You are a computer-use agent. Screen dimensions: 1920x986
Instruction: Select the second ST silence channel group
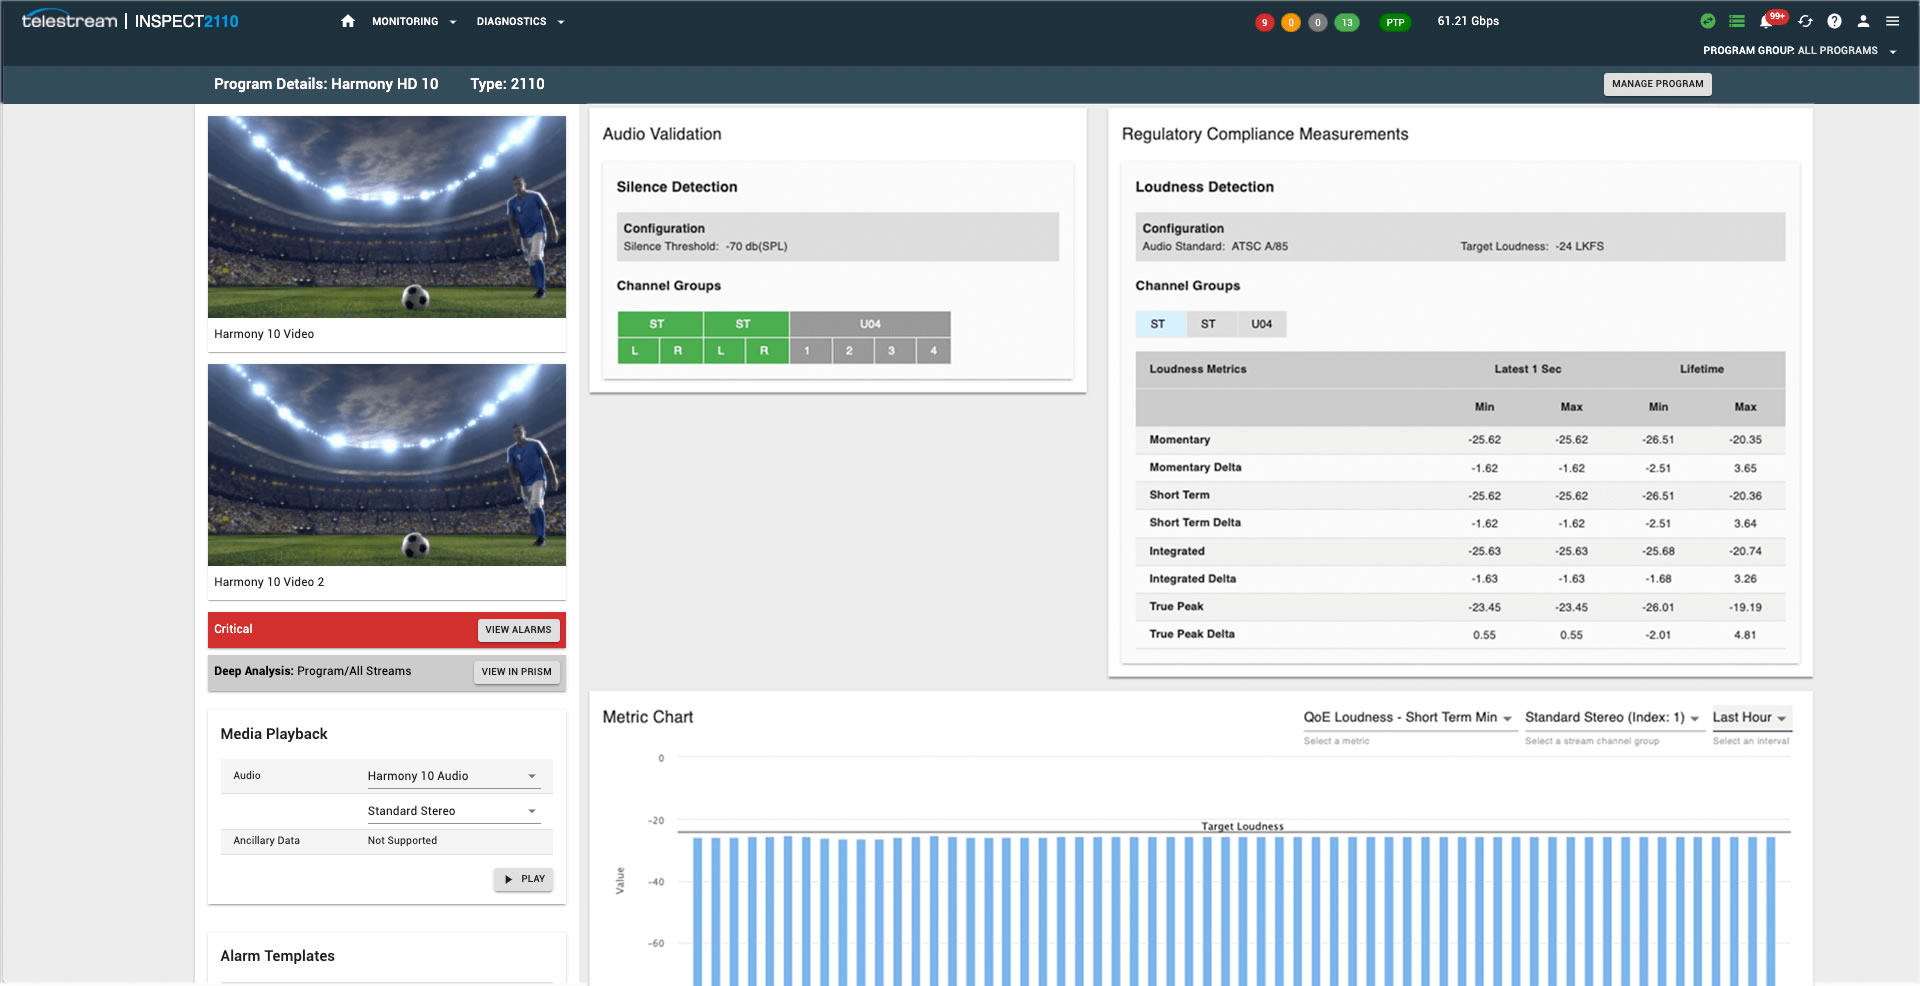point(746,324)
